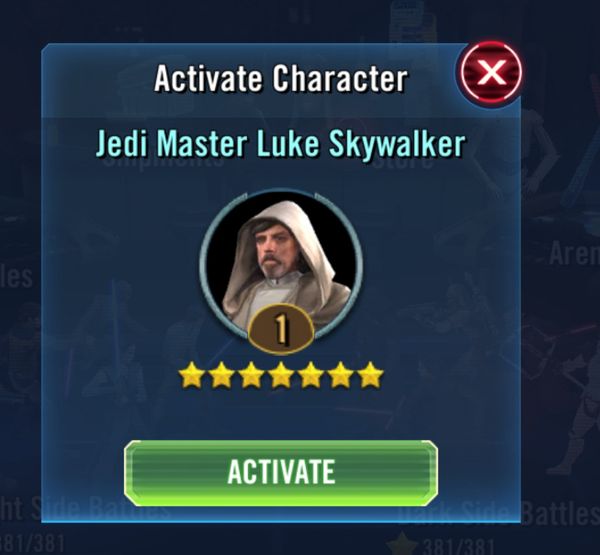Screen dimensions: 600x555
Task: Click the seventh last gold star
Action: (370, 375)
